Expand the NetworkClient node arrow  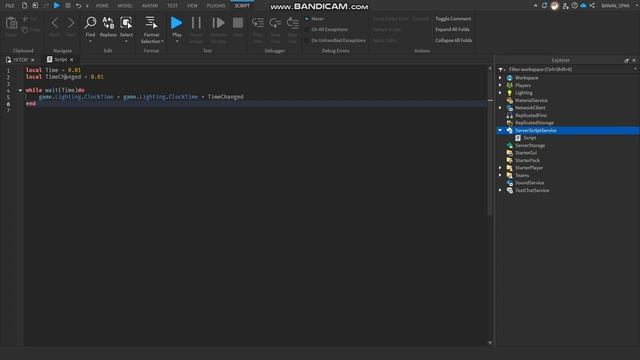pos(500,108)
